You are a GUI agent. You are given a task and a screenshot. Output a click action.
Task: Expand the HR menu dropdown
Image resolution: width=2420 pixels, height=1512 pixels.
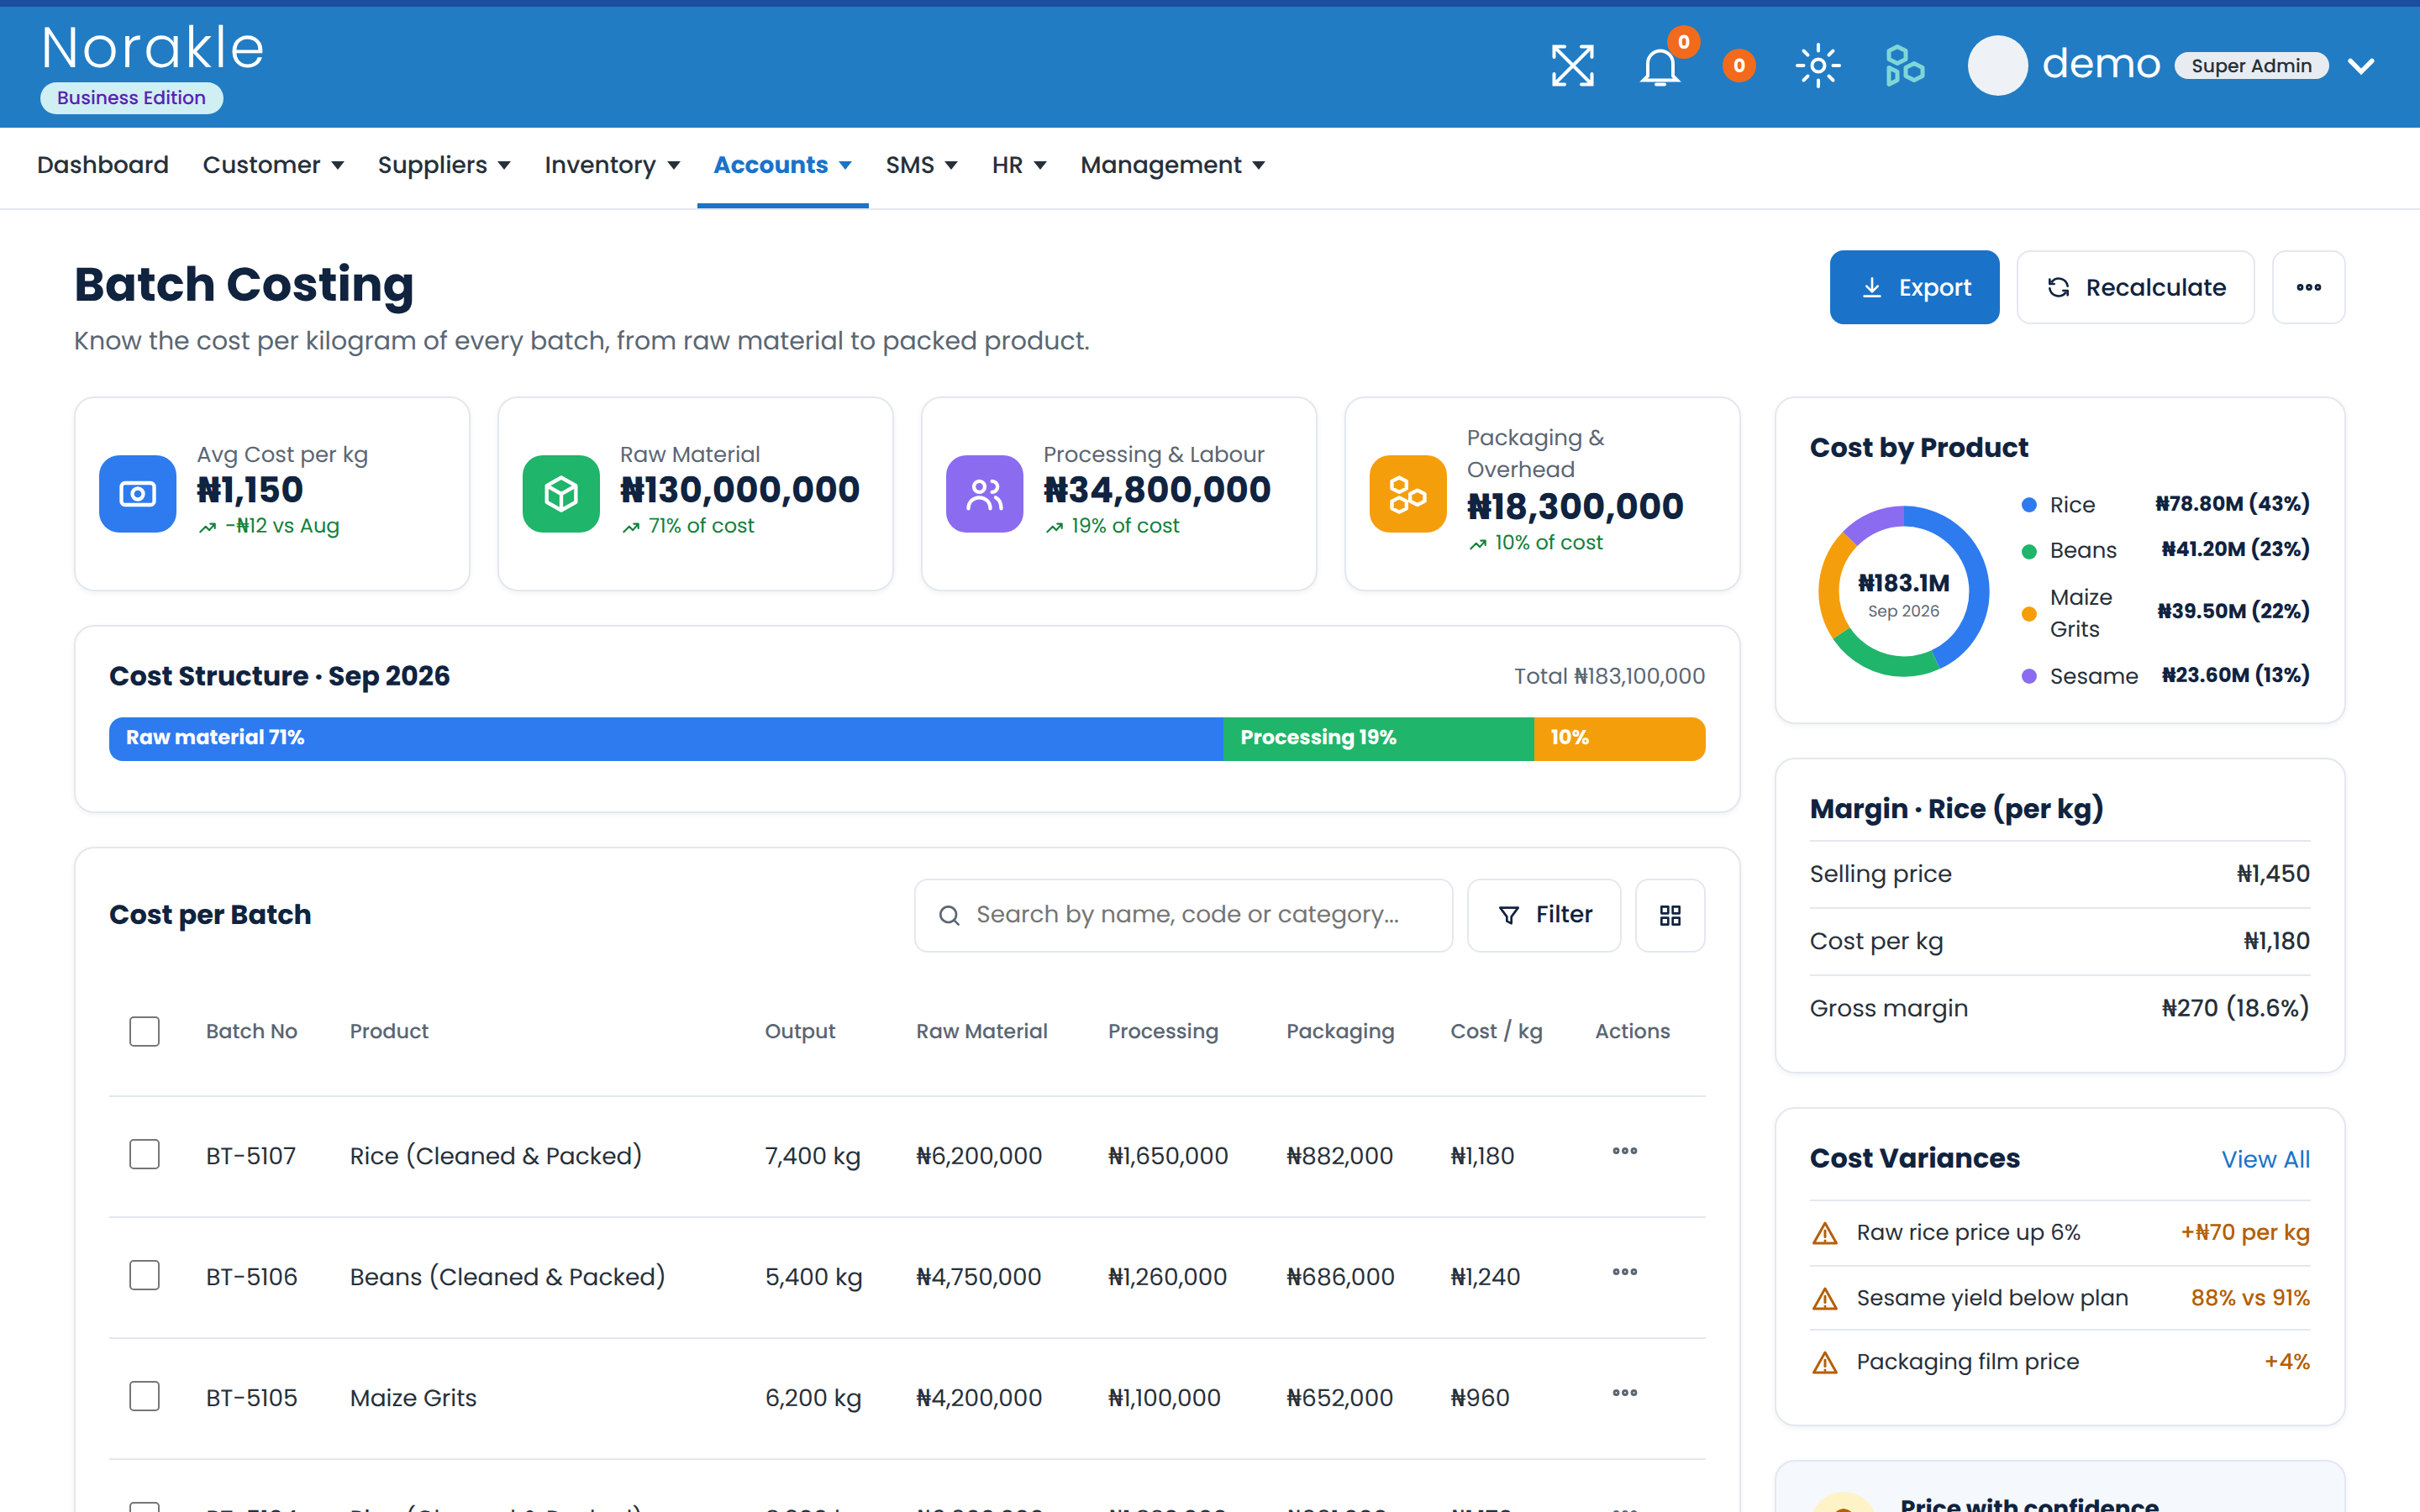[x=1019, y=165]
